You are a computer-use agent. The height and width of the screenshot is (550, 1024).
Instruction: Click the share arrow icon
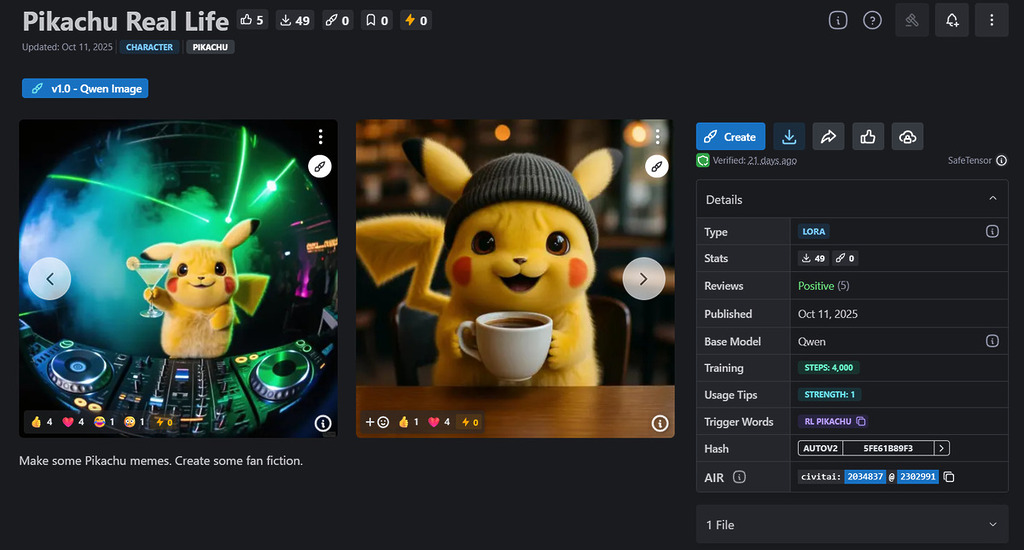click(829, 137)
